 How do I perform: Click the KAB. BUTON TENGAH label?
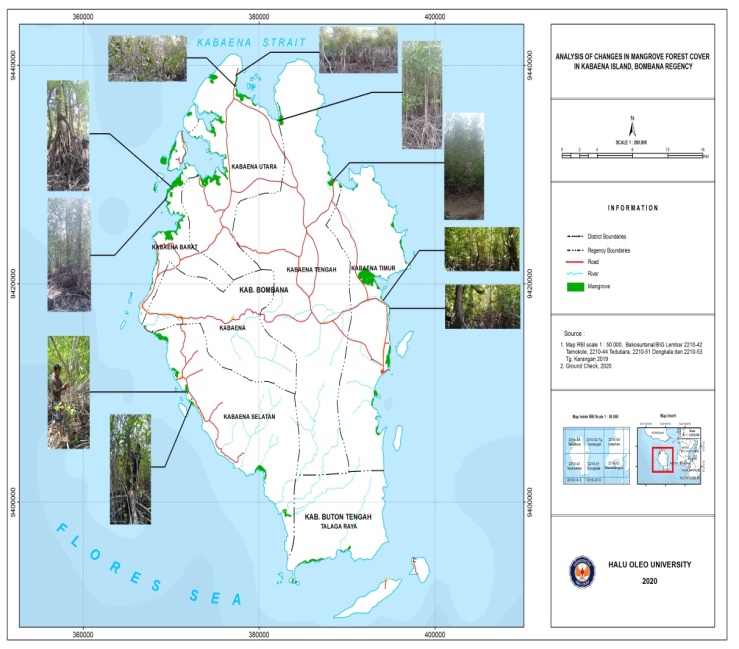[x=332, y=515]
